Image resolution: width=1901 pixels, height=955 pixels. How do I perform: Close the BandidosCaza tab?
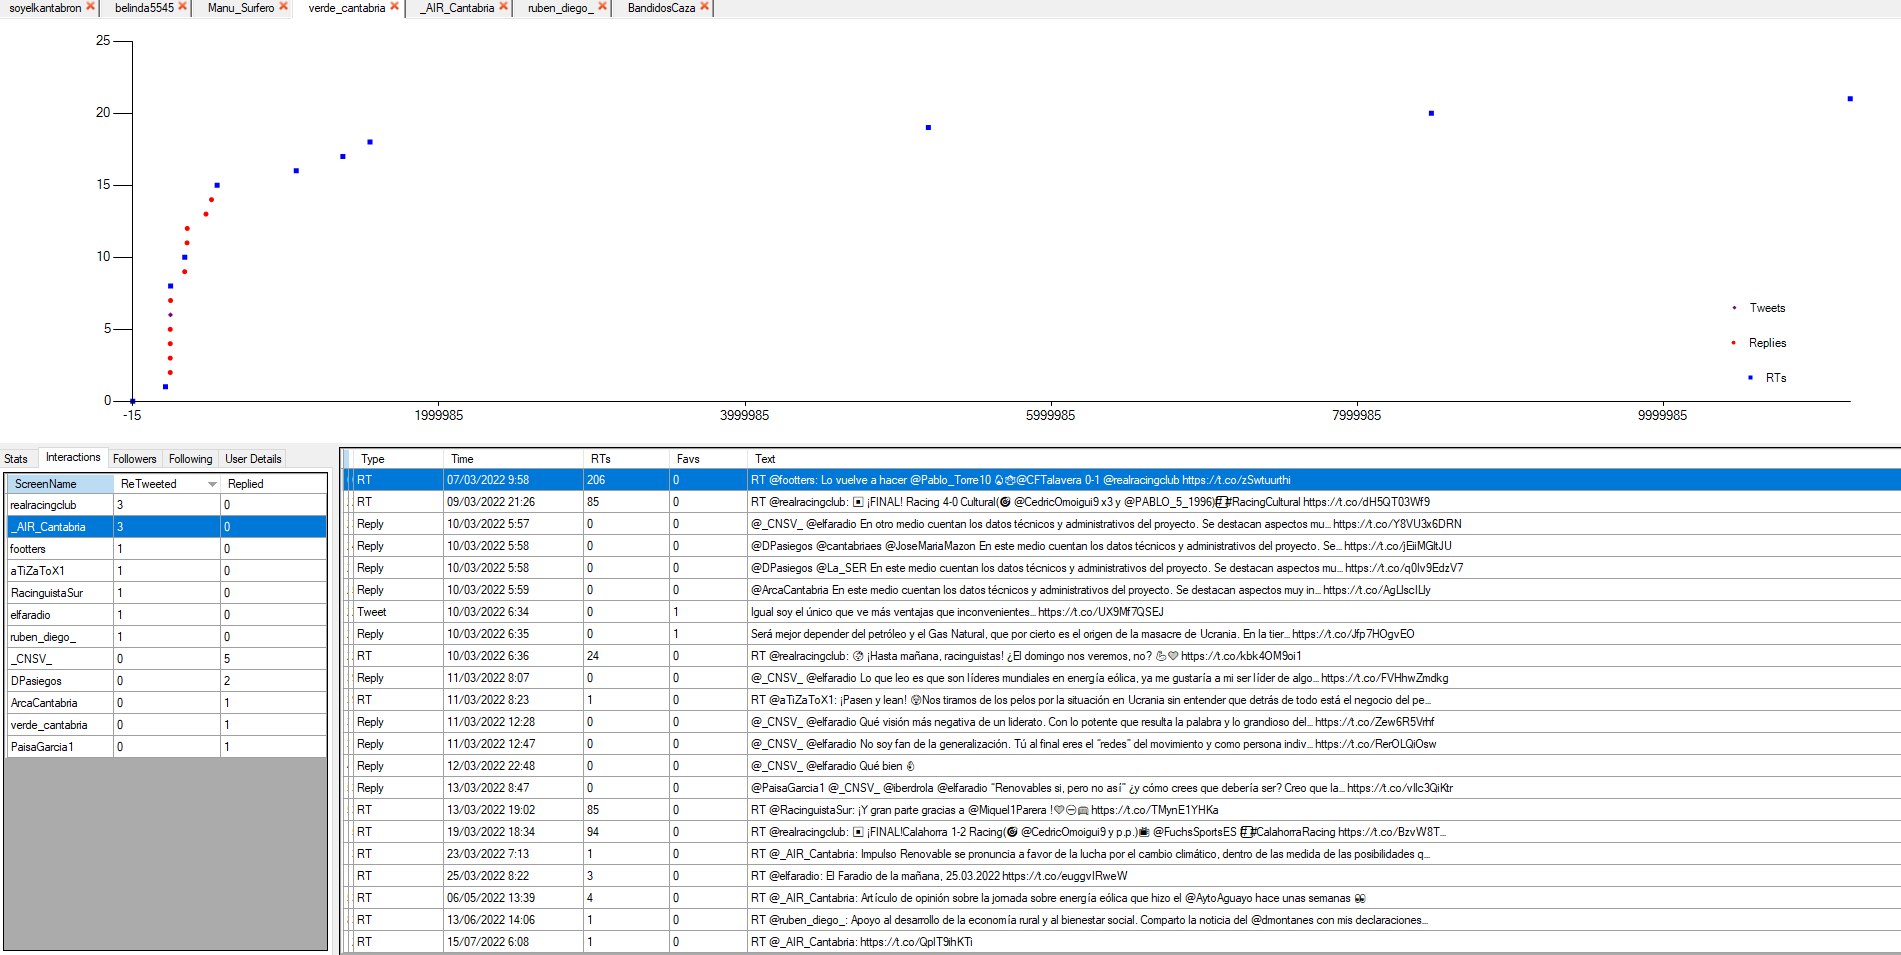click(704, 6)
